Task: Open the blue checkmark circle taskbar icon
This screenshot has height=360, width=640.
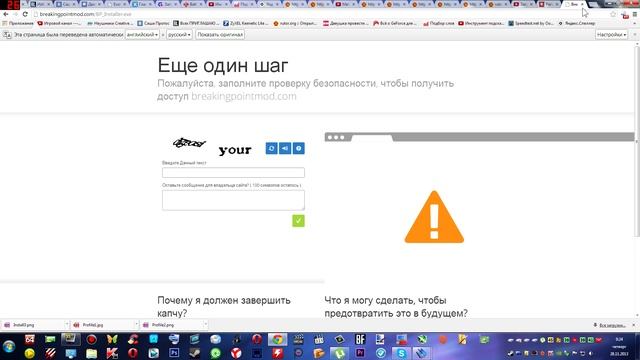Action: (x=381, y=353)
